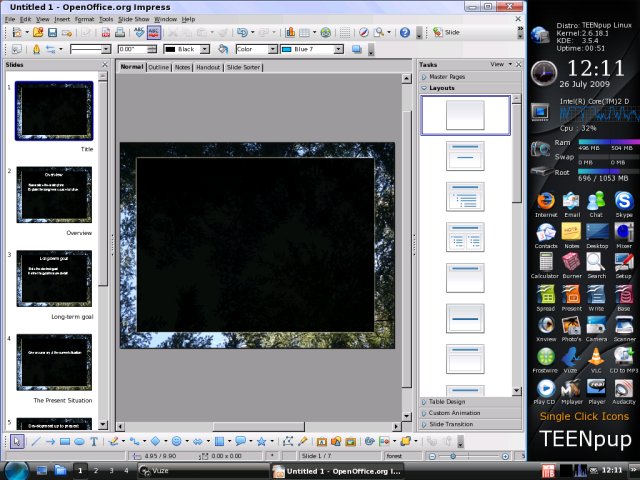
Task: Select the Overview slide thumbnail
Action: [54, 194]
